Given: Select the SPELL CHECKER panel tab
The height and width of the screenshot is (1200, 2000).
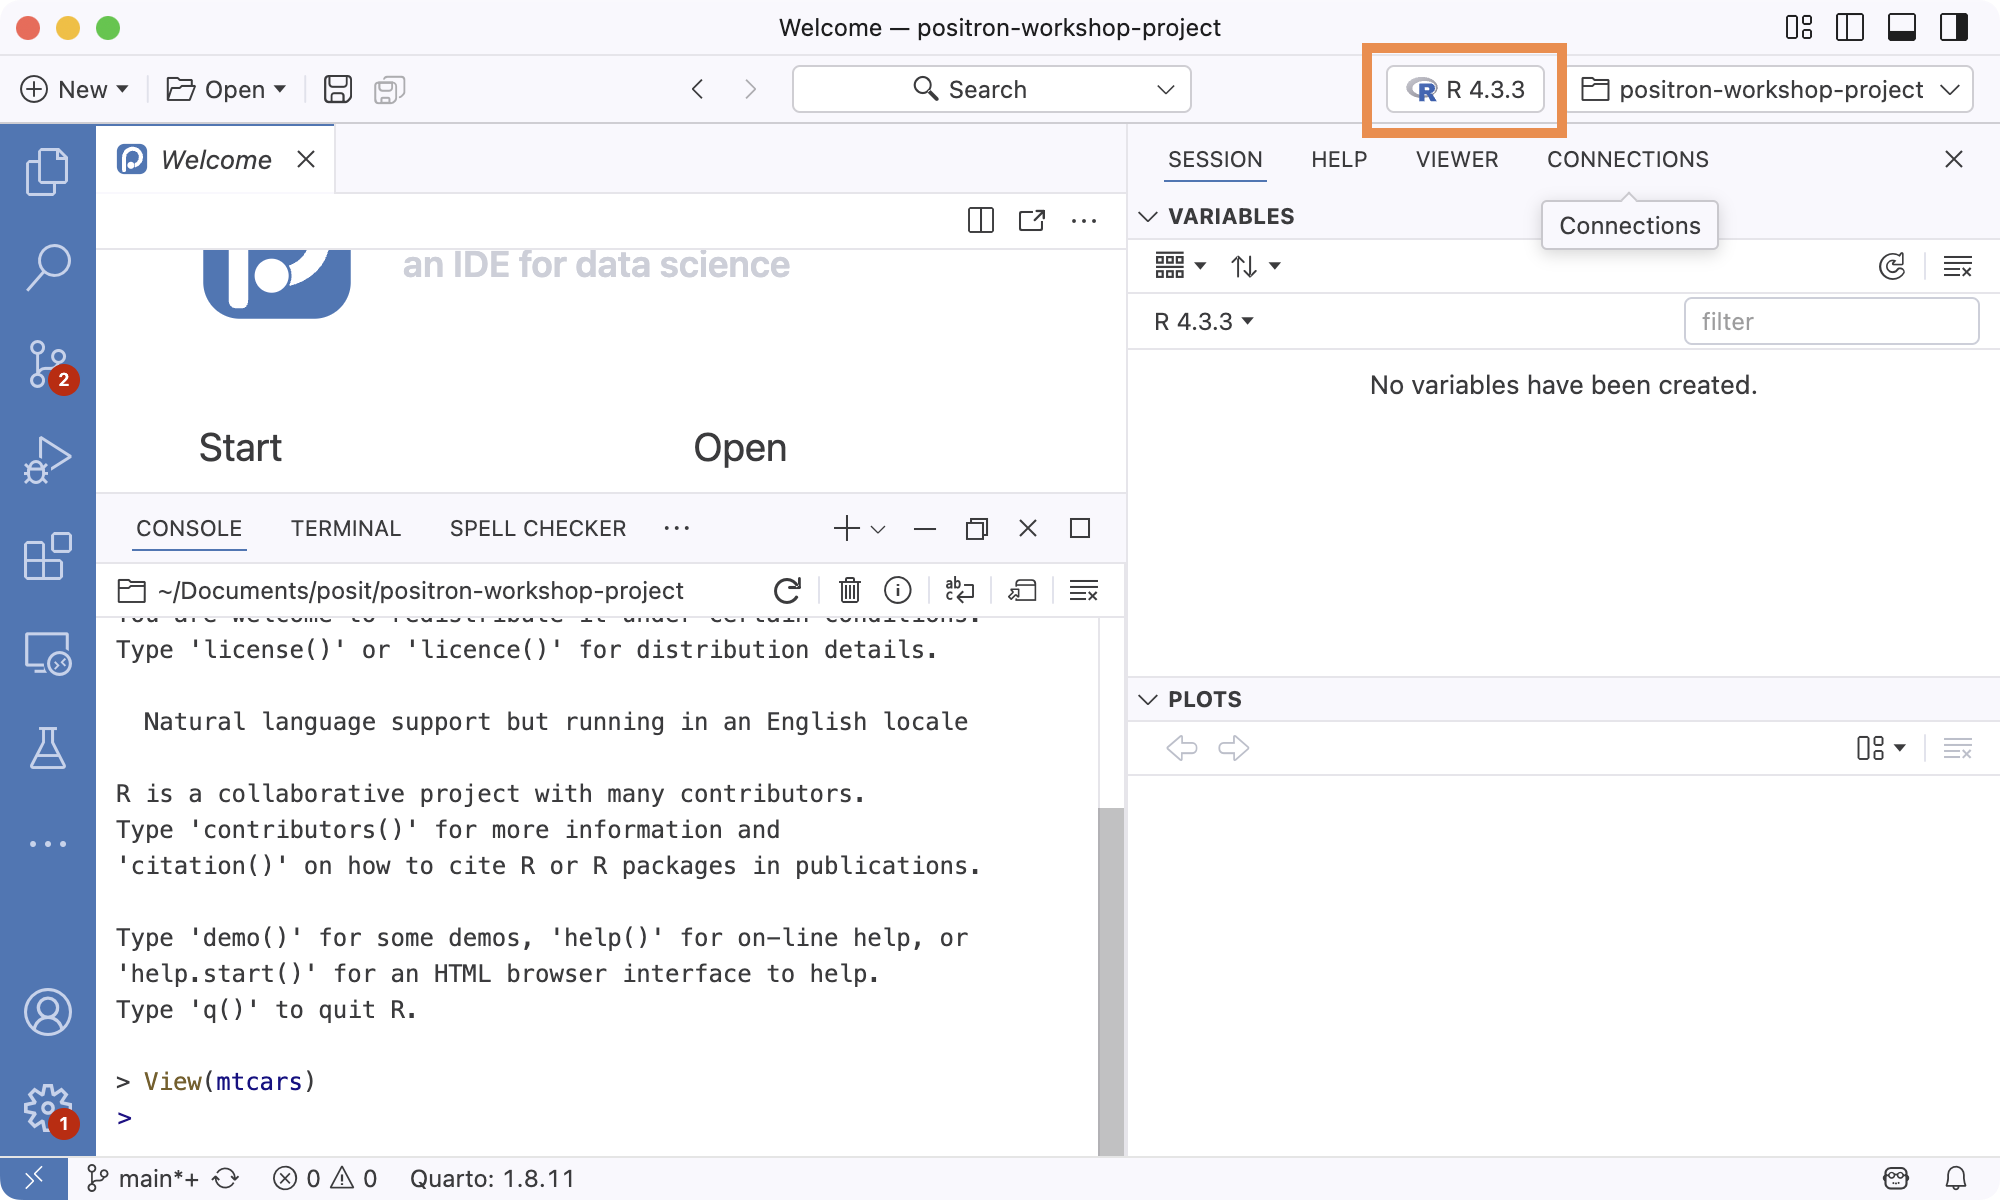Looking at the screenshot, I should (538, 528).
